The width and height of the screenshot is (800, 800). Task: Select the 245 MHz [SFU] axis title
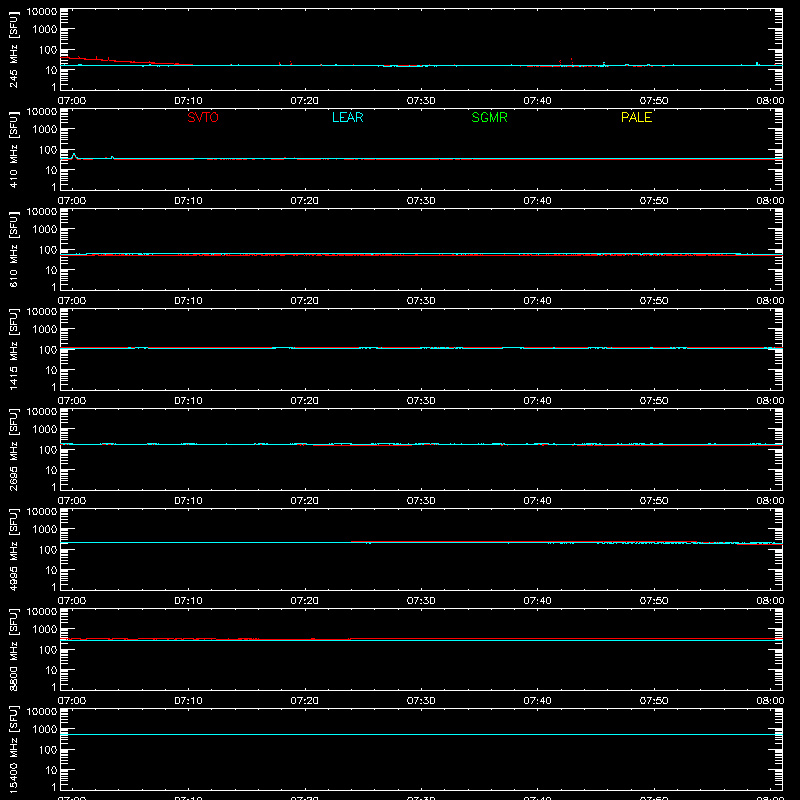click(13, 49)
